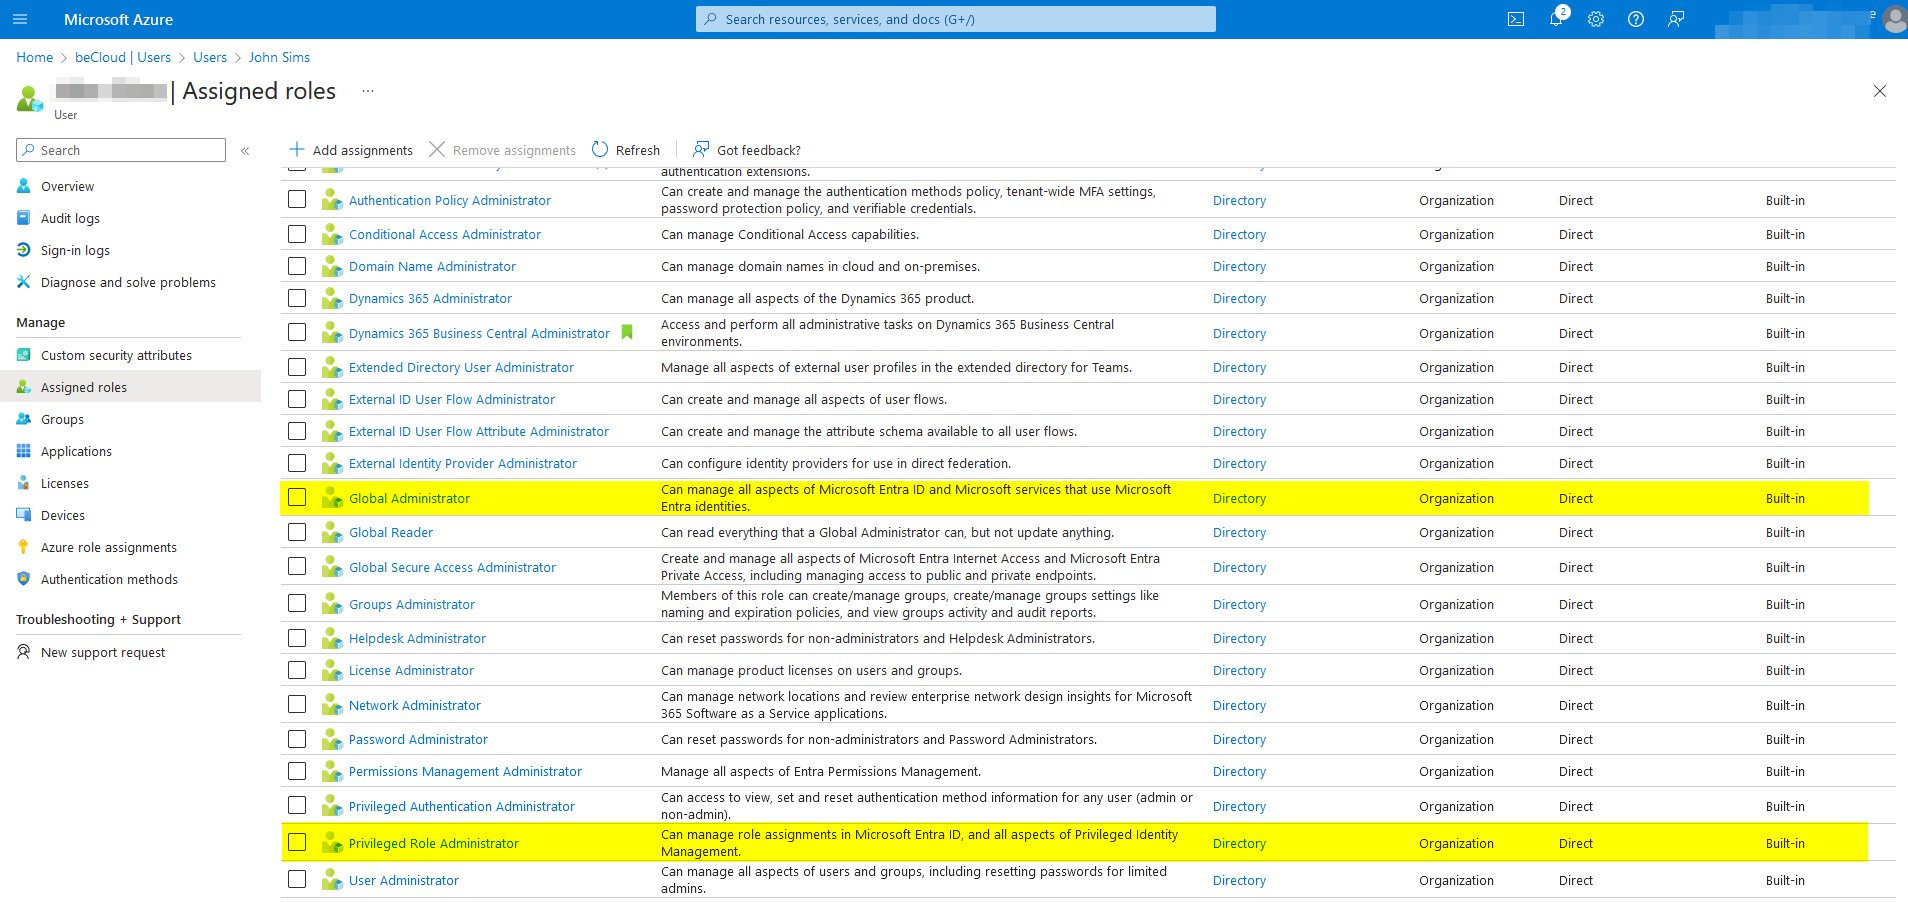Tick the Conditional Access Administrator checkbox
Image resolution: width=1908 pixels, height=902 pixels.
pos(297,234)
